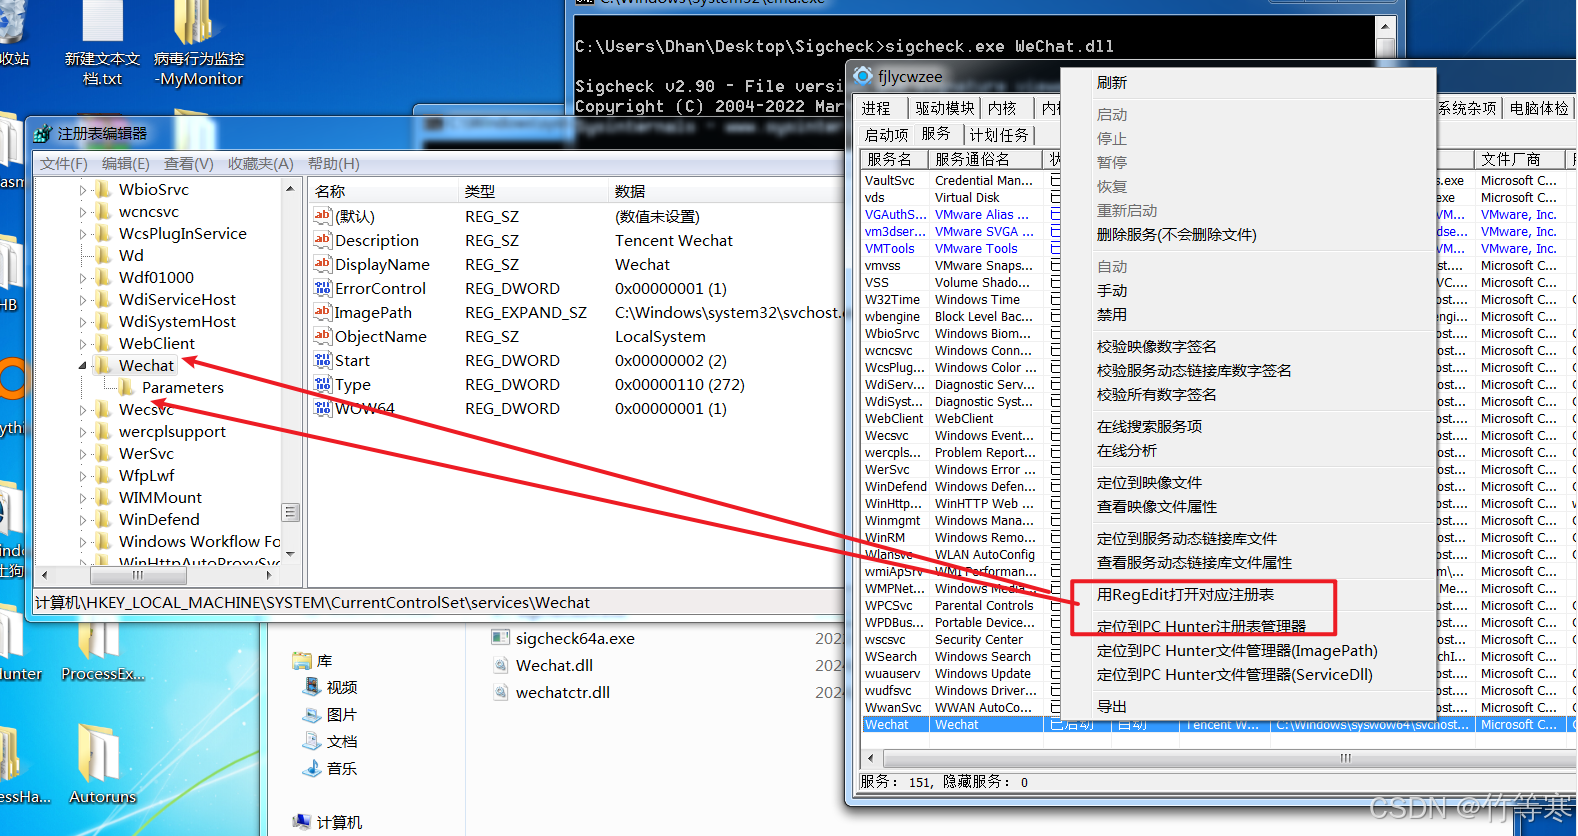Choose 定位到映像文件 in context menu
The image size is (1578, 836).
1149,483
